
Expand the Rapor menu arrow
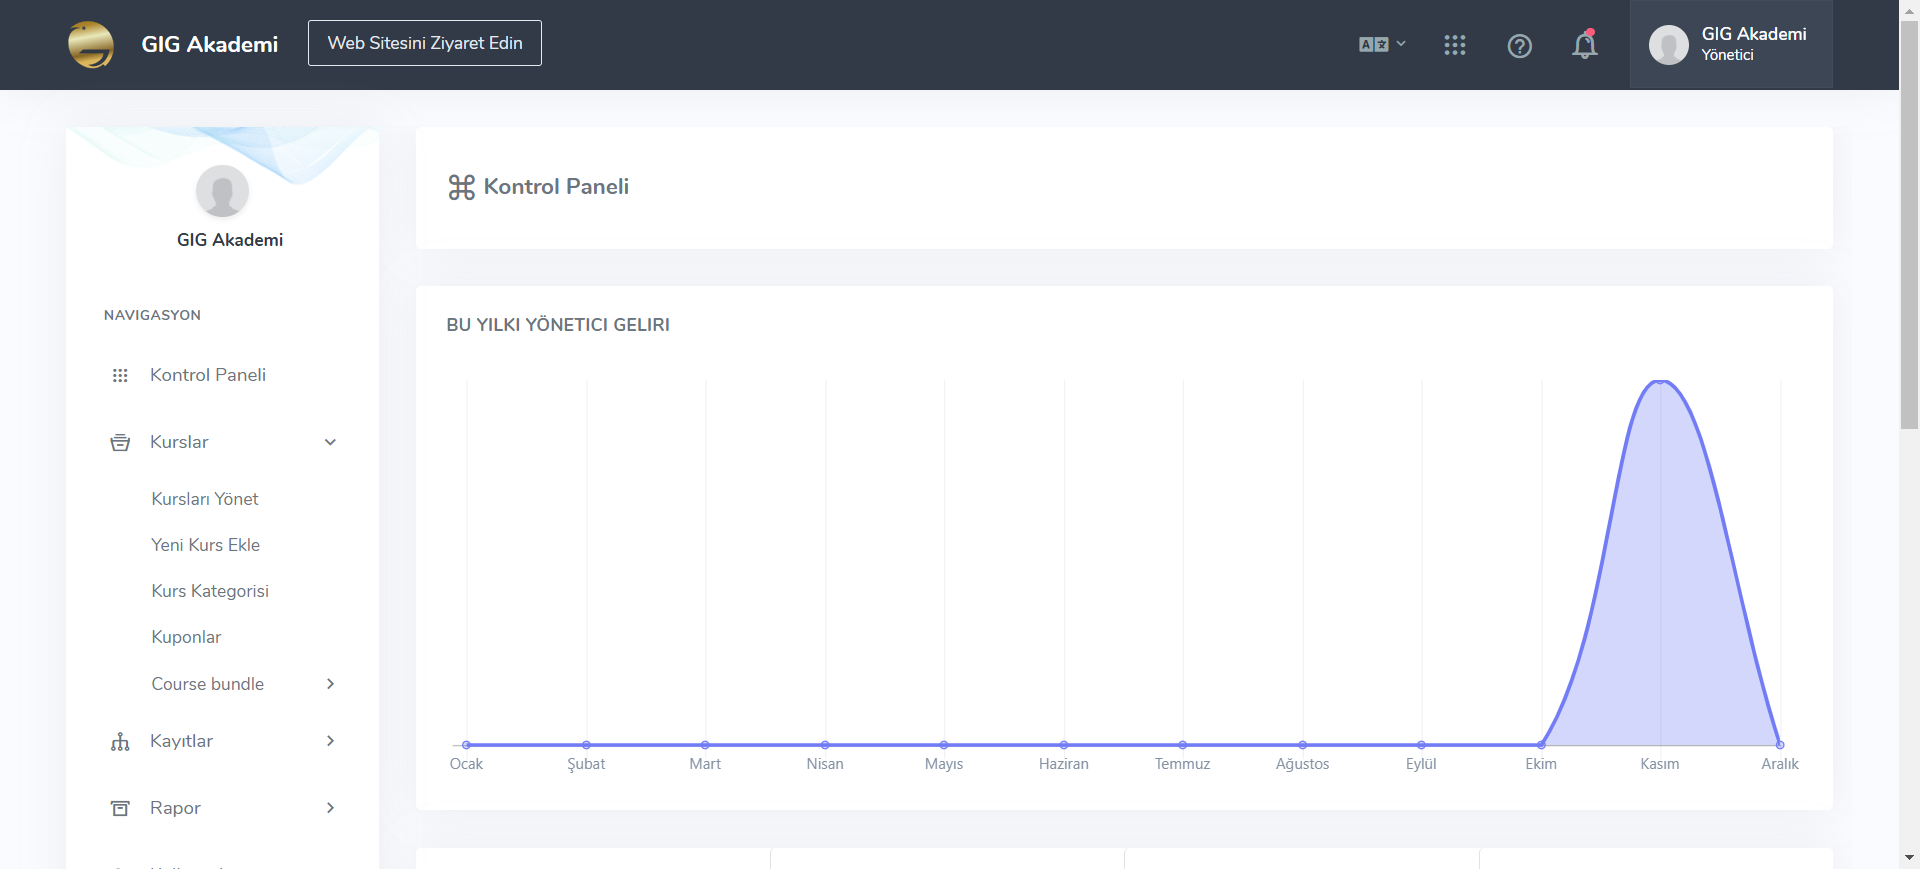[330, 808]
